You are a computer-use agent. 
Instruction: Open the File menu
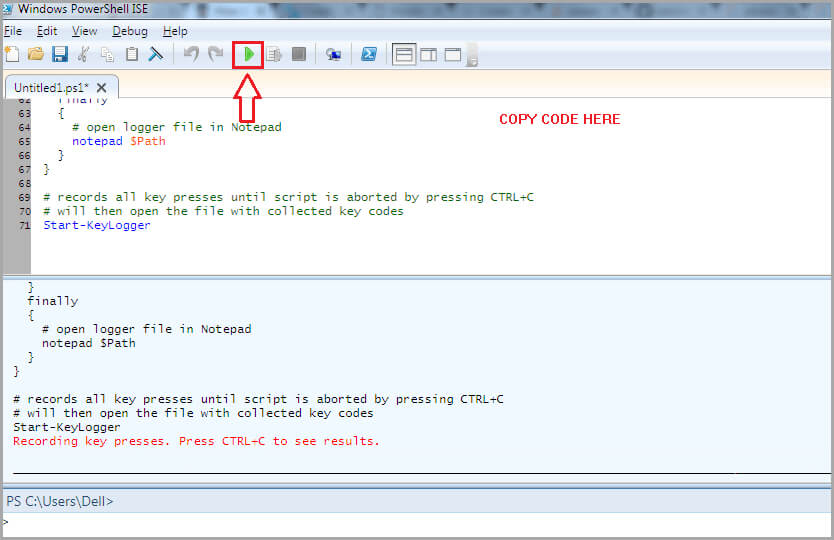(x=13, y=31)
